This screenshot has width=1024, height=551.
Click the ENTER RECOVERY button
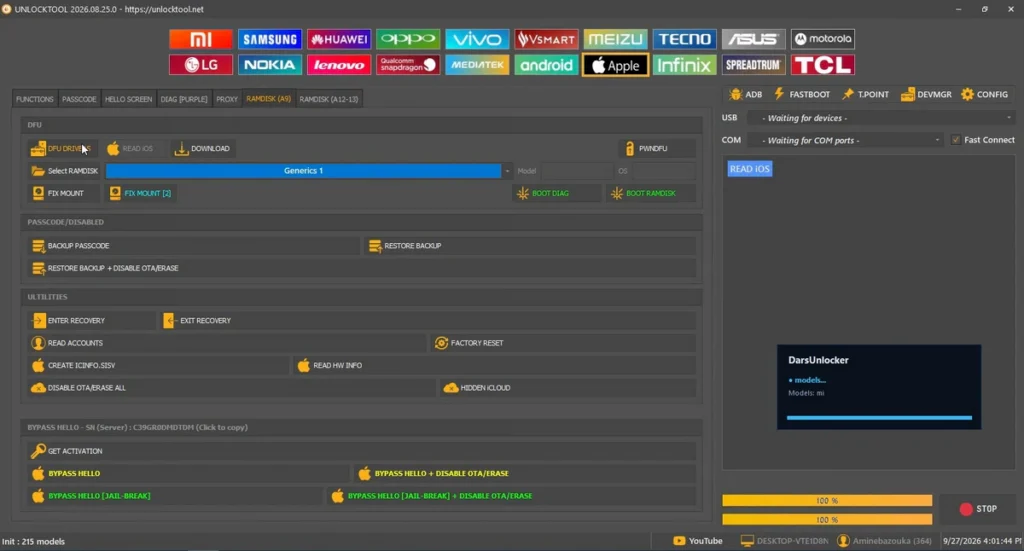(x=91, y=321)
